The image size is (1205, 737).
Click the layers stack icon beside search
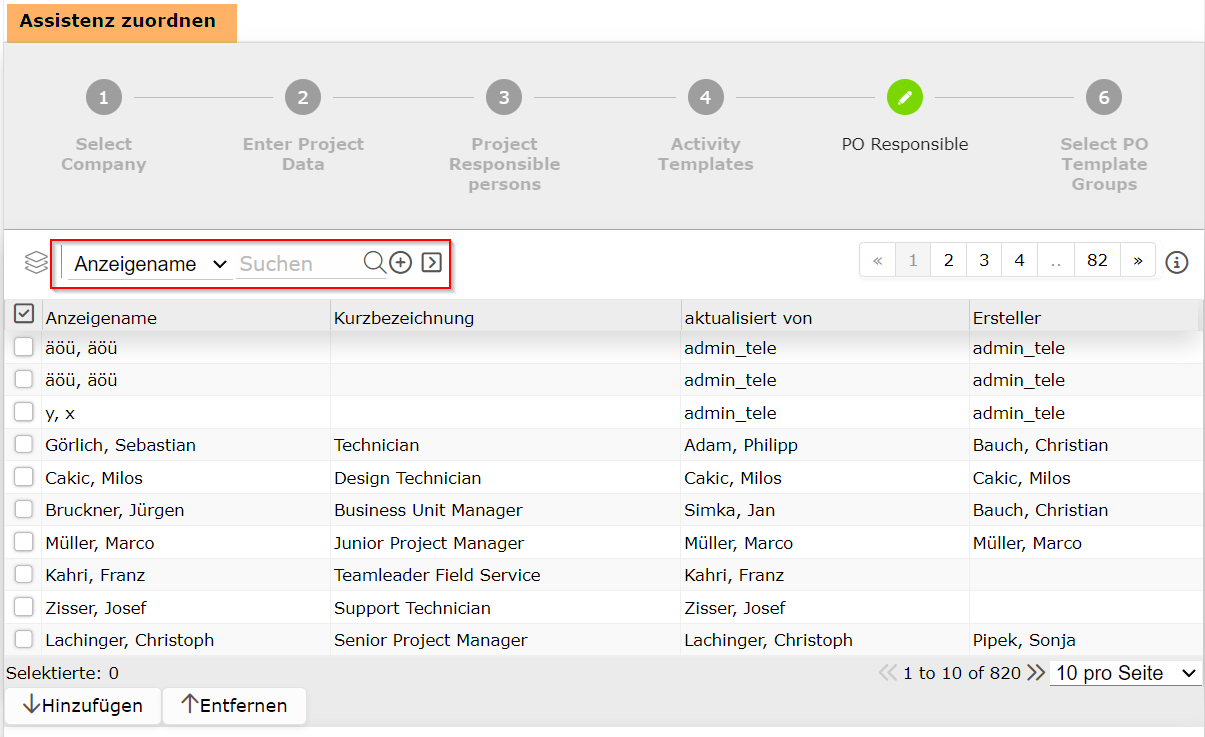37,263
